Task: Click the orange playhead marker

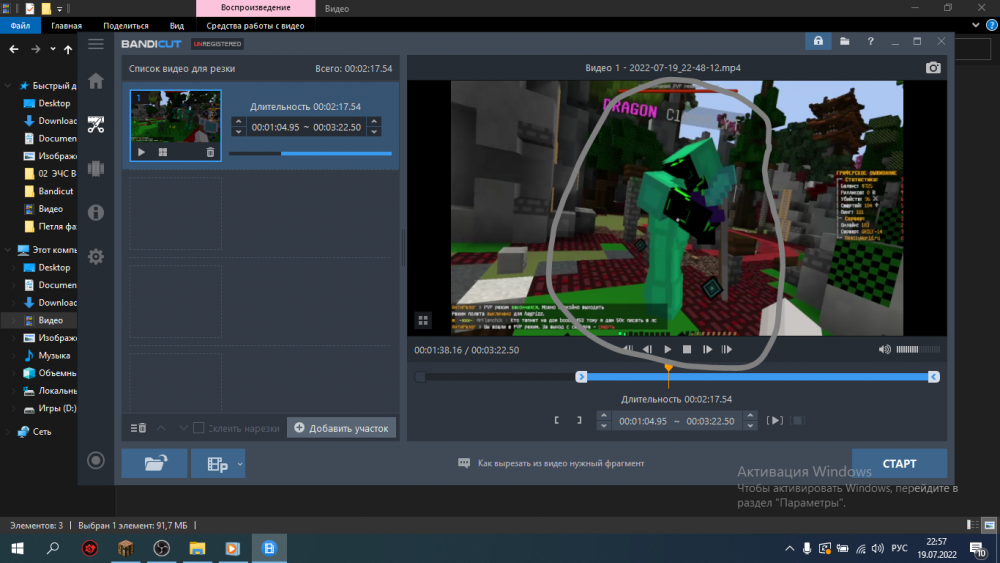Action: coord(668,369)
